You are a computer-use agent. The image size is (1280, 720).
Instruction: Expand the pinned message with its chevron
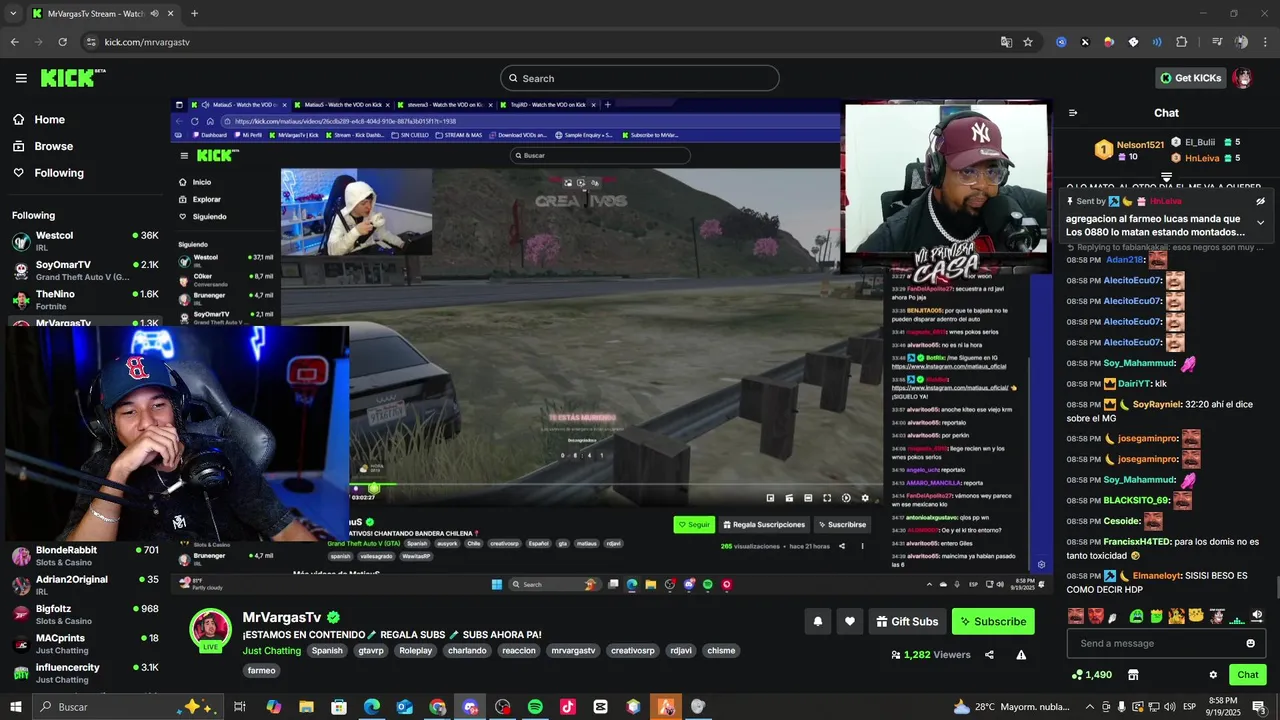1260,223
